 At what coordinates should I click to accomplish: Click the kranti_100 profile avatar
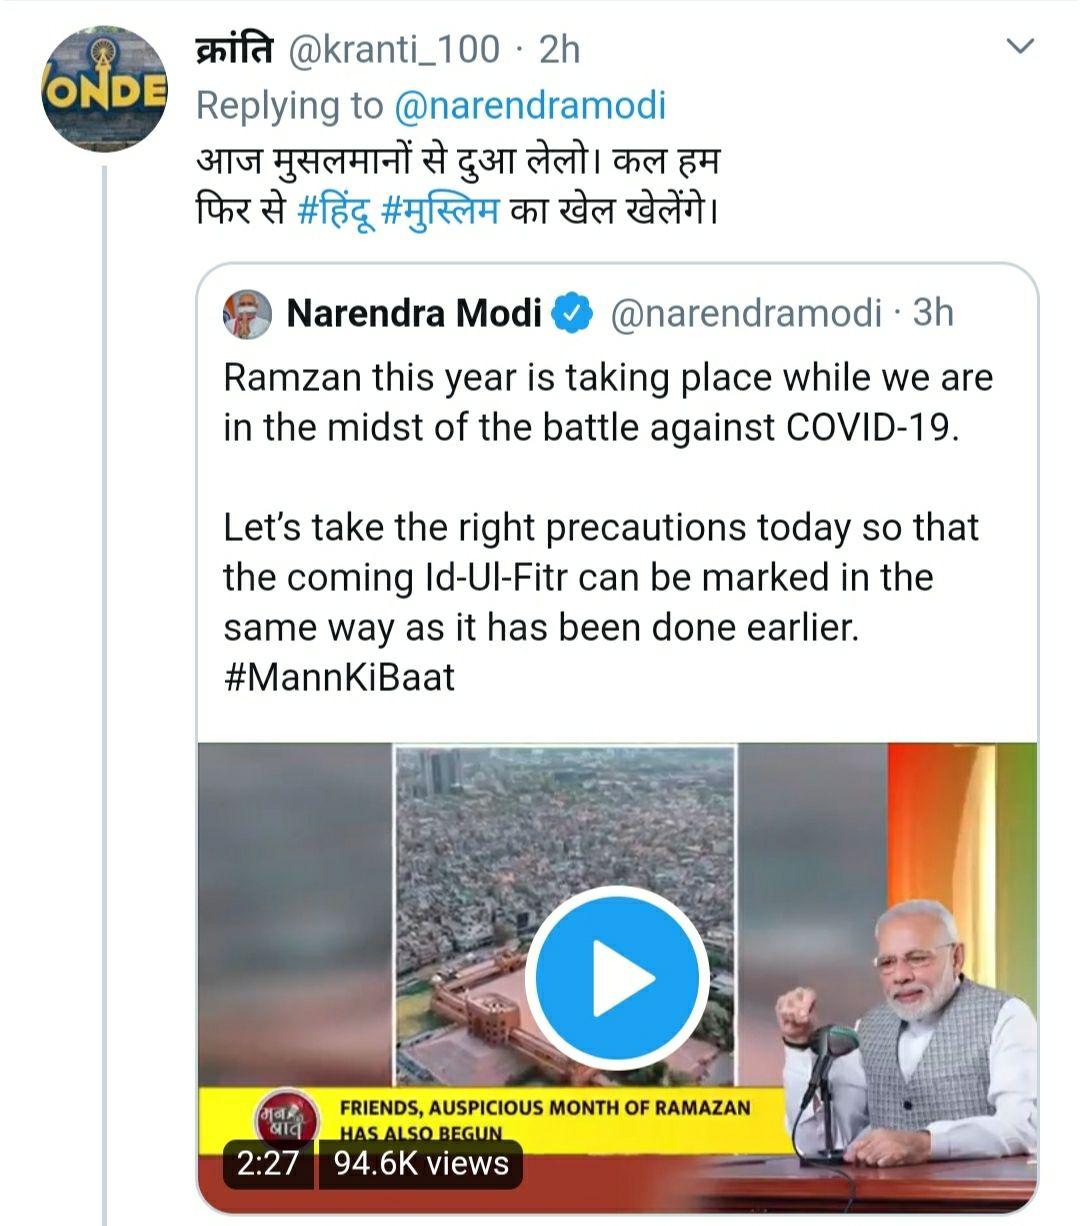point(104,89)
